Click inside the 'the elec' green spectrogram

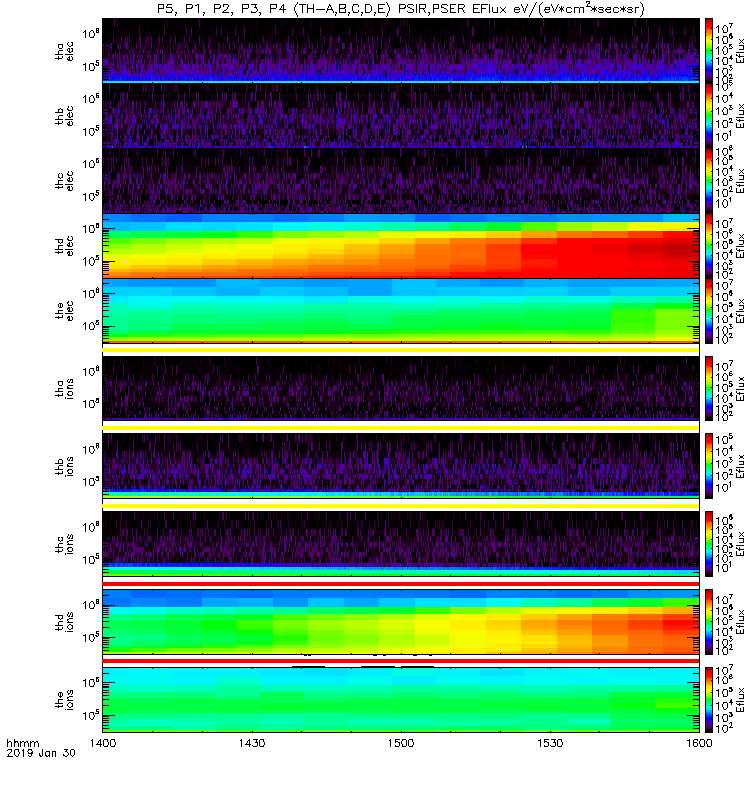click(401, 311)
